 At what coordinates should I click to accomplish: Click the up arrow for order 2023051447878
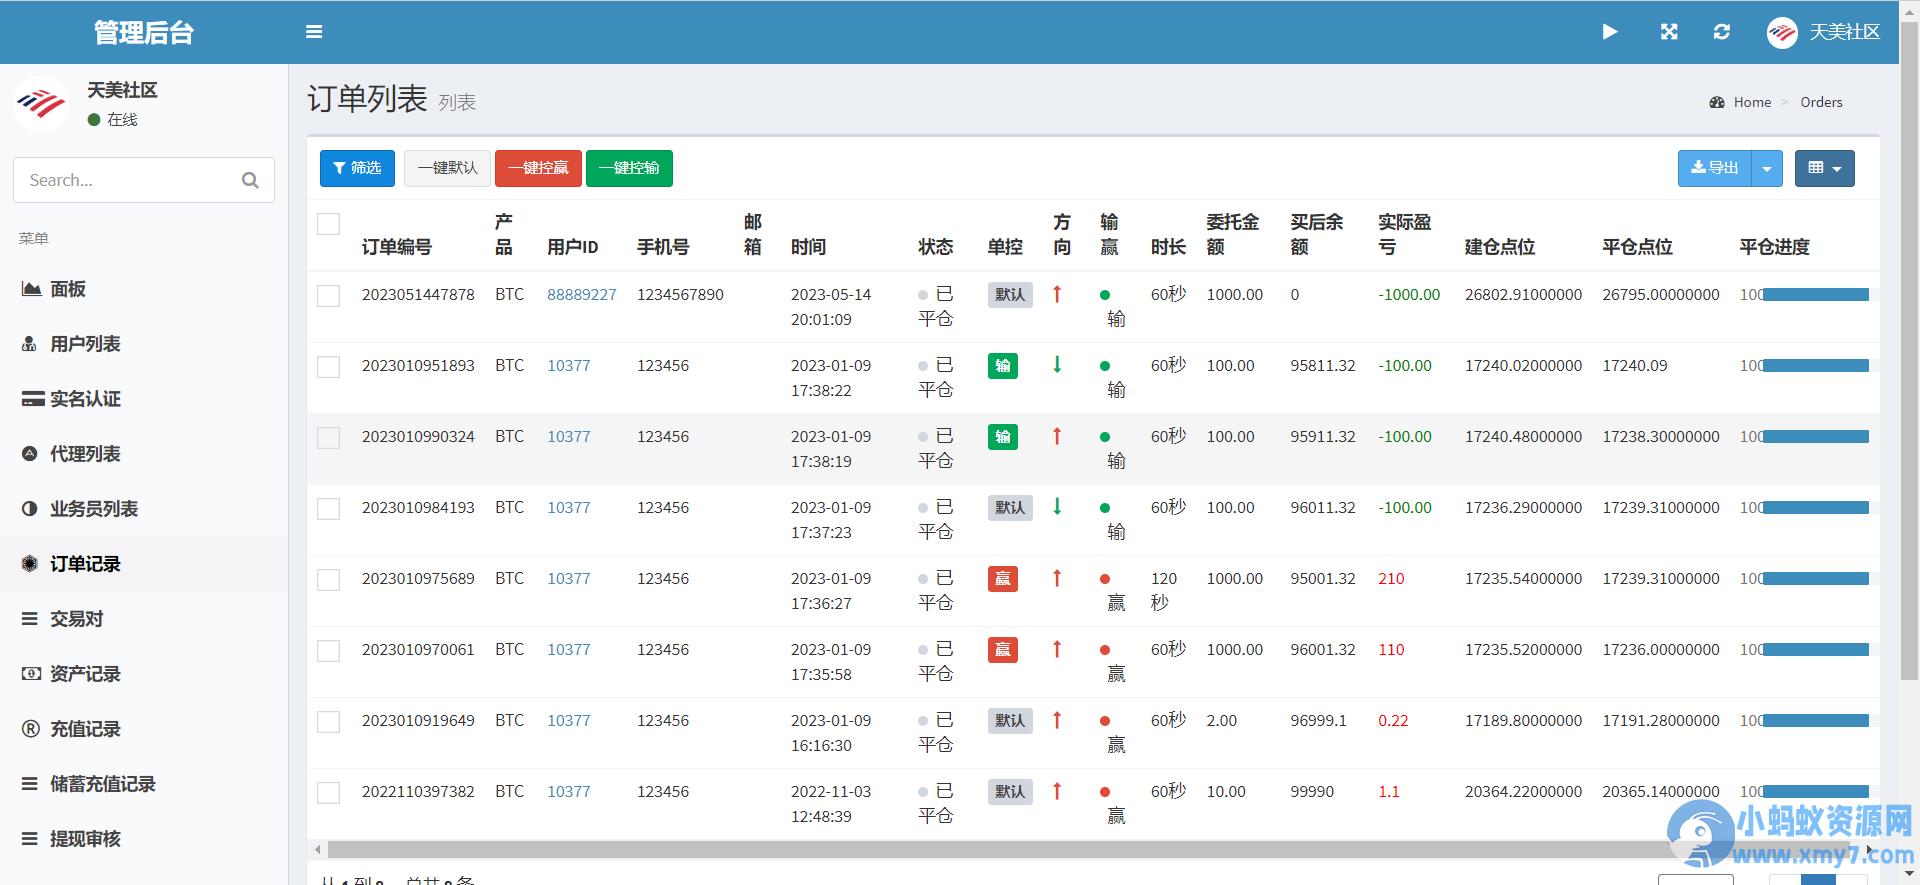(x=1057, y=294)
